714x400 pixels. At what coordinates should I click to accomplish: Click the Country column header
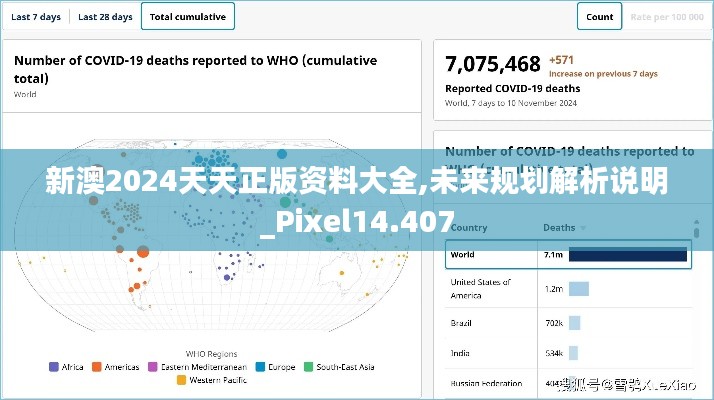click(469, 228)
